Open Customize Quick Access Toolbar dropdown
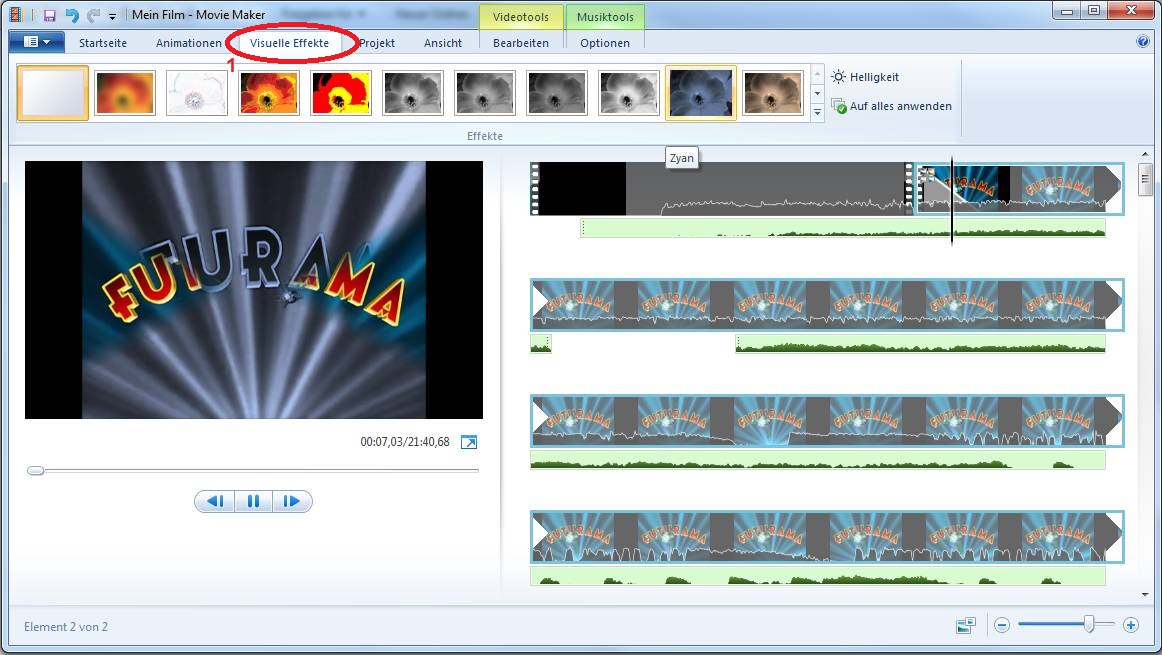This screenshot has width=1162, height=655. coord(112,16)
